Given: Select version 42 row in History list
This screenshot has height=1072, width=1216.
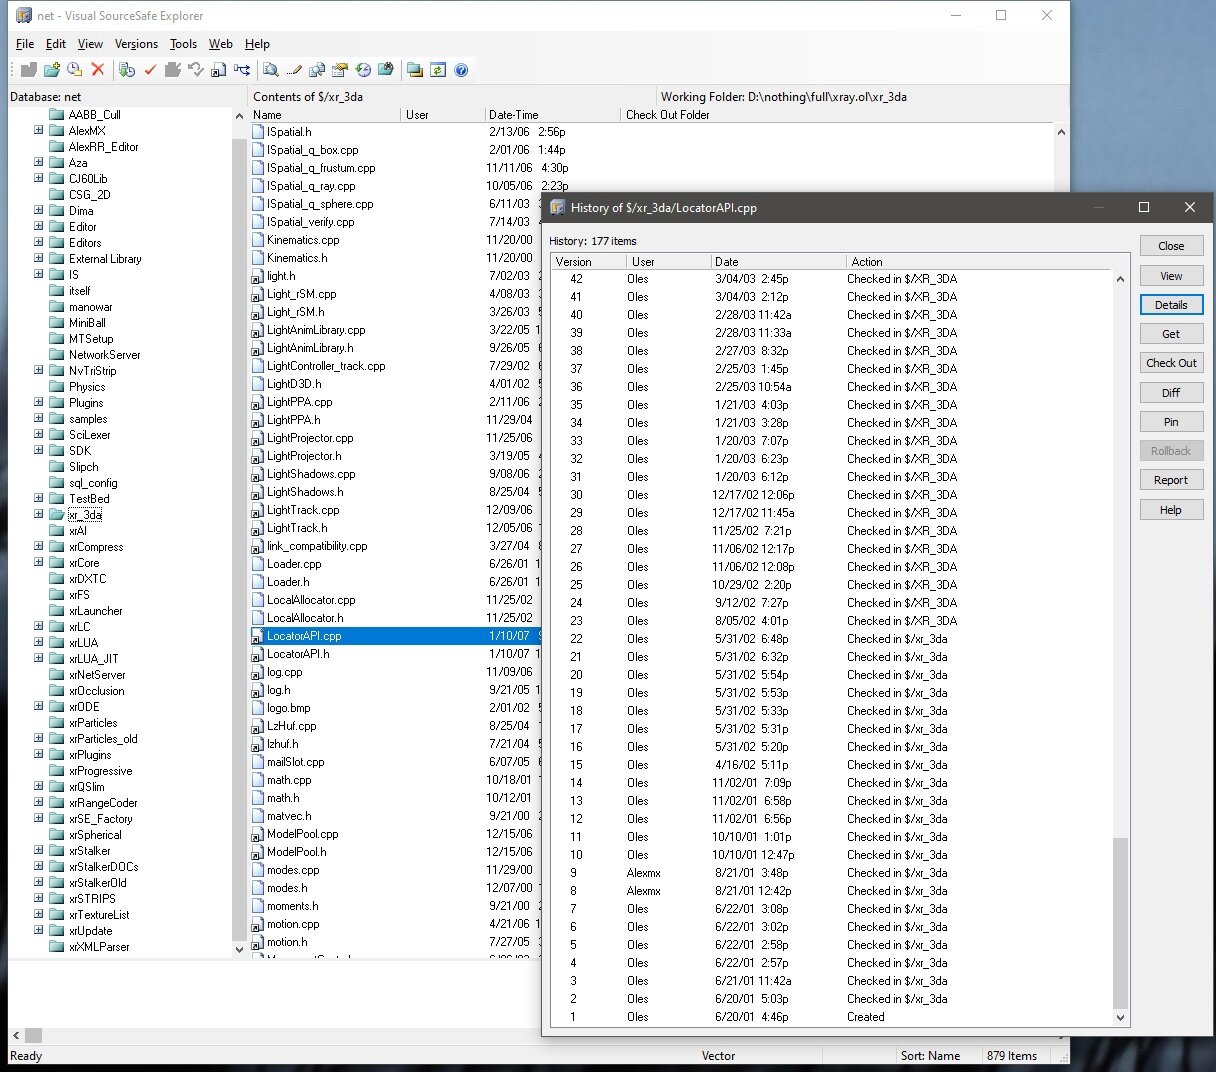Looking at the screenshot, I should click(x=832, y=279).
